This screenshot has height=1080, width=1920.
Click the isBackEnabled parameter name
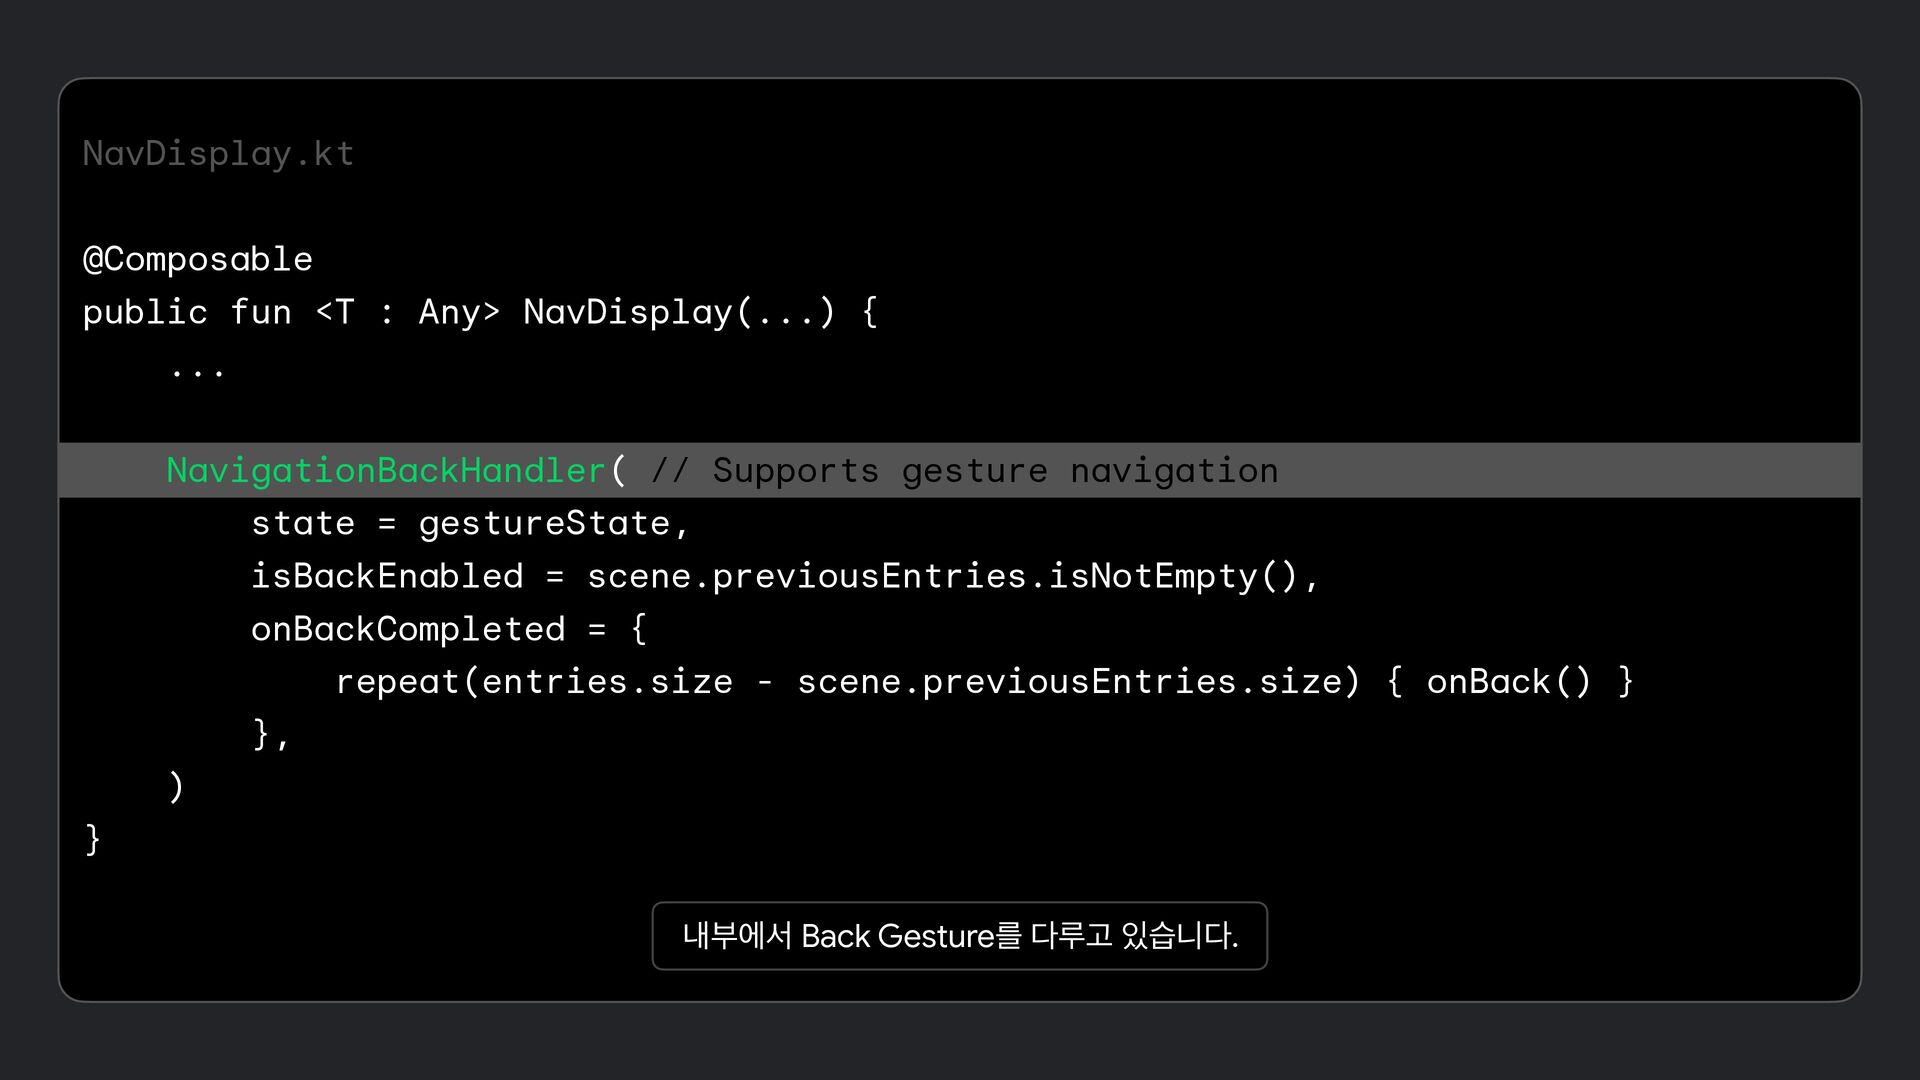tap(386, 576)
